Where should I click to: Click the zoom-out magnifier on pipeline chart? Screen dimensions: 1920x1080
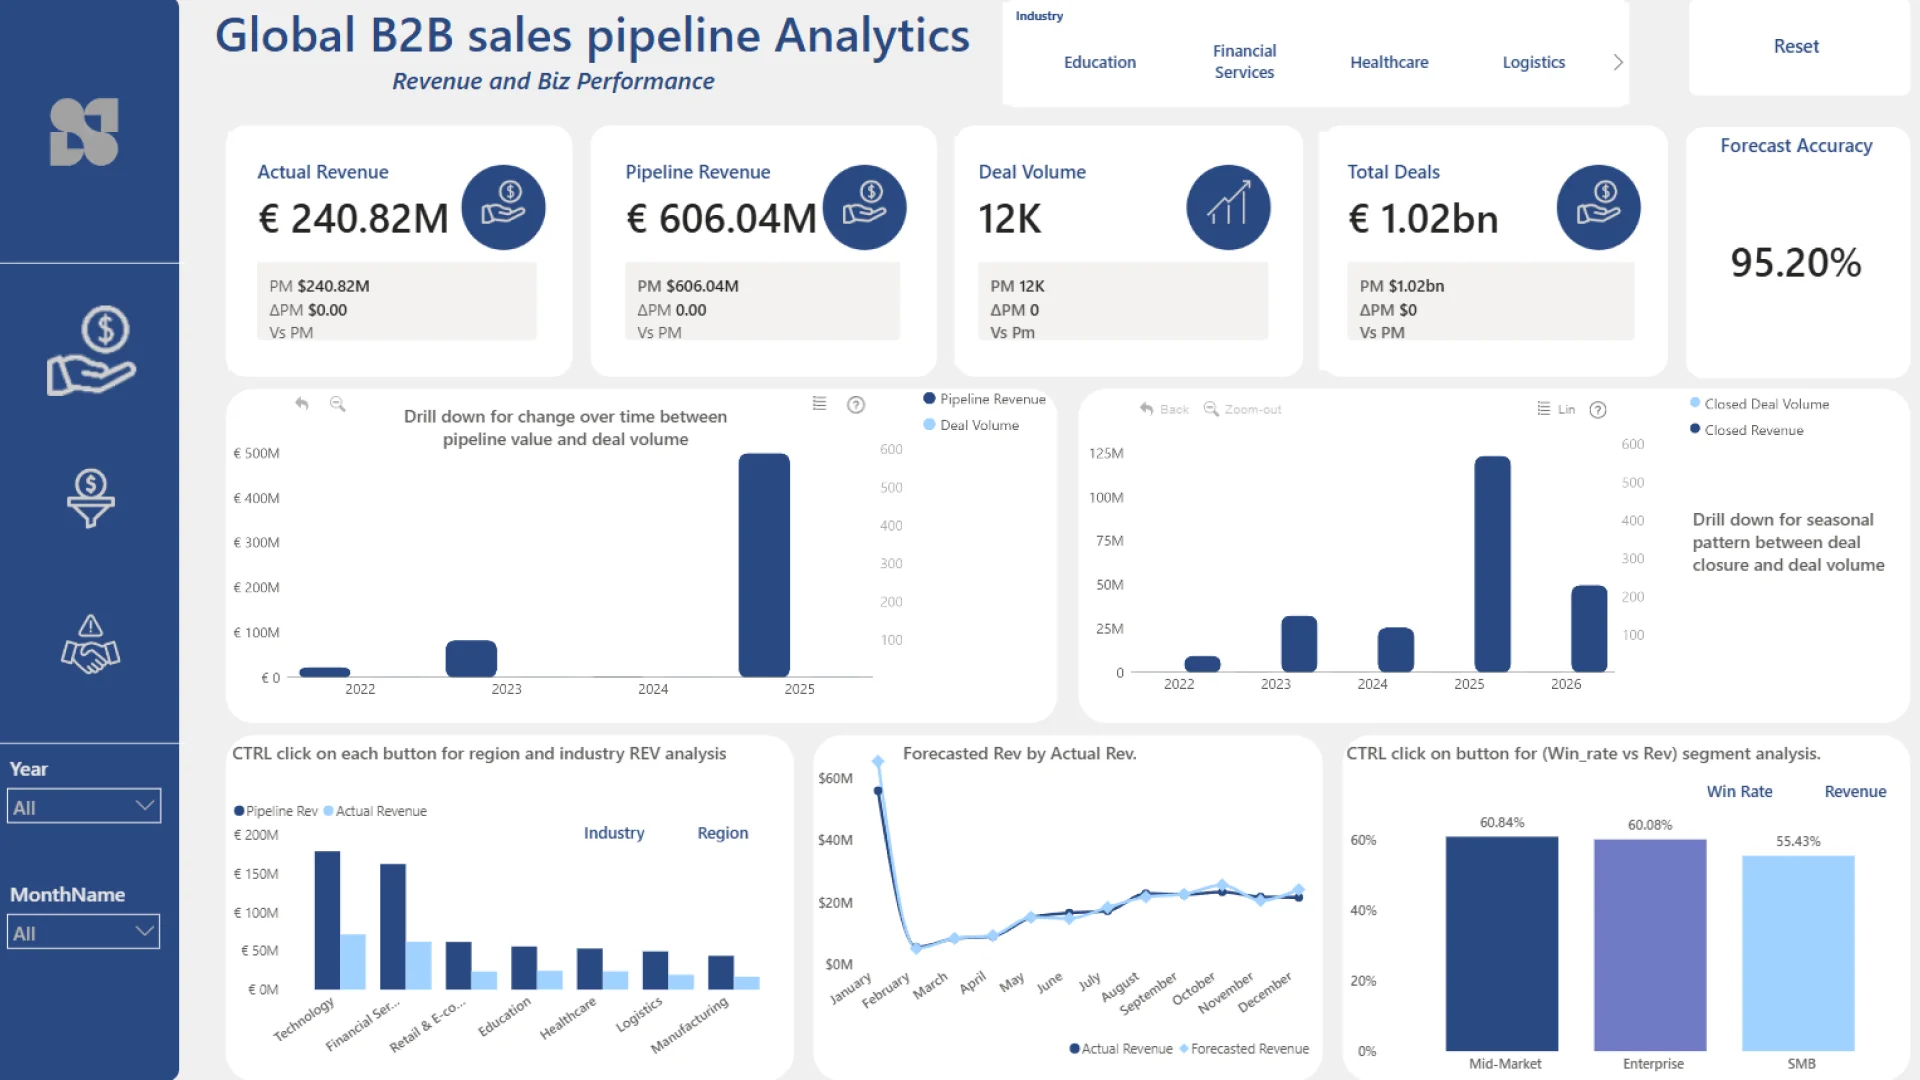(x=338, y=404)
